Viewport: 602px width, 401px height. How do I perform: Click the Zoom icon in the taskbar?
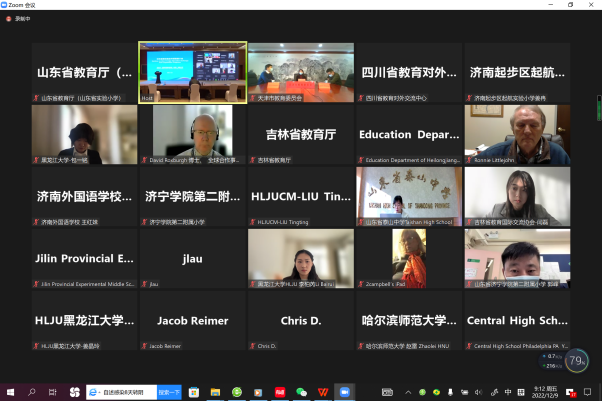click(x=345, y=391)
